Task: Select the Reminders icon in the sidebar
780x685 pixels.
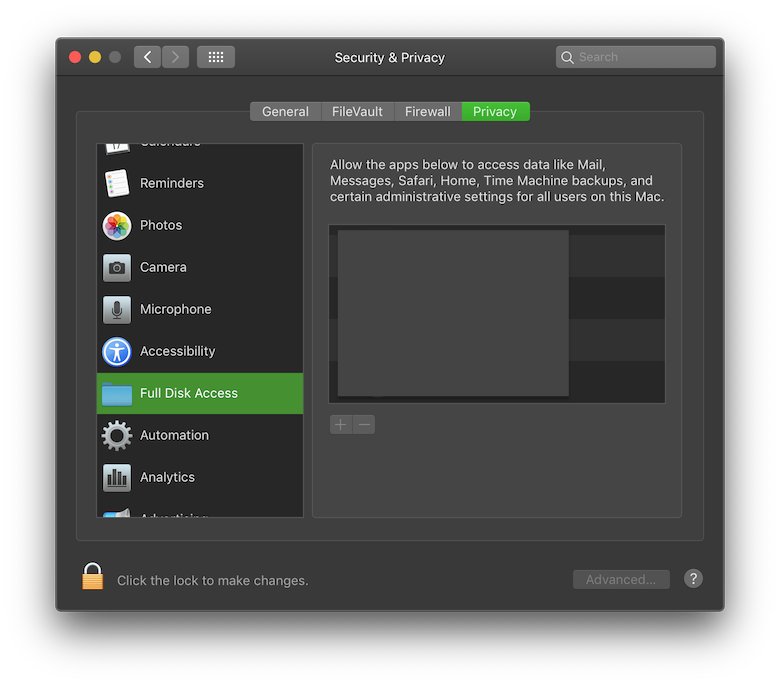Action: [117, 183]
